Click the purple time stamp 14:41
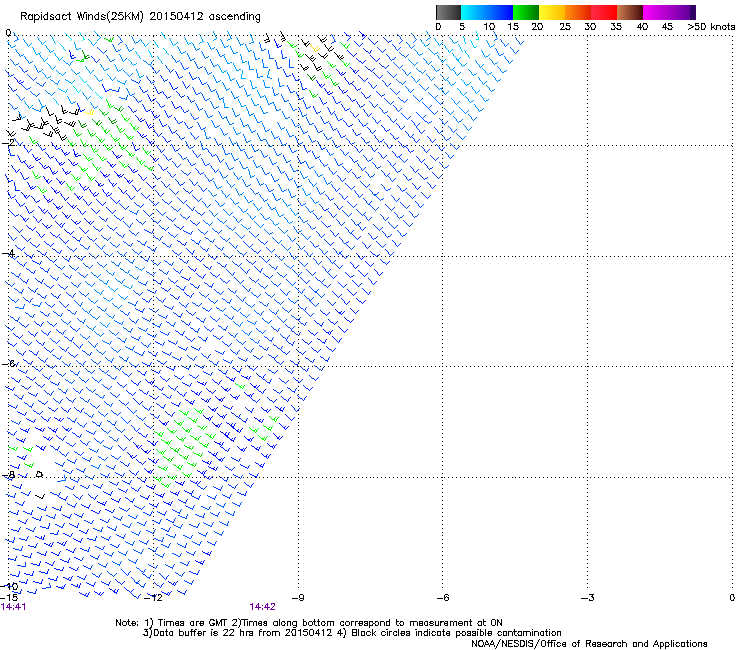This screenshot has height=650, width=740. click(x=14, y=607)
